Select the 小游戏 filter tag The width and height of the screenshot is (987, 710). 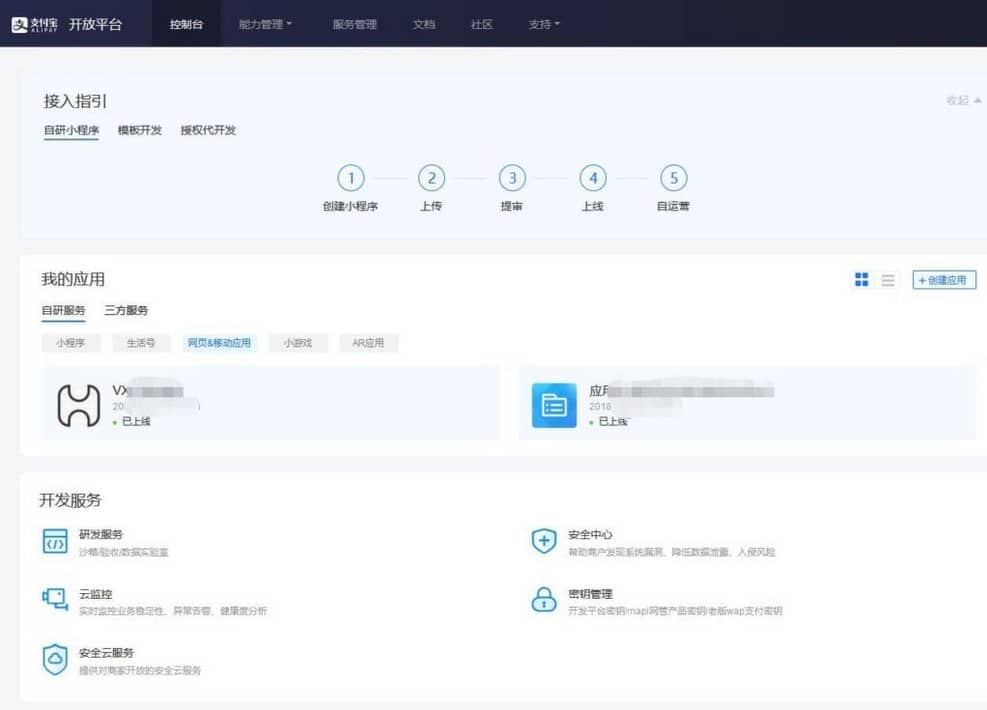point(297,343)
